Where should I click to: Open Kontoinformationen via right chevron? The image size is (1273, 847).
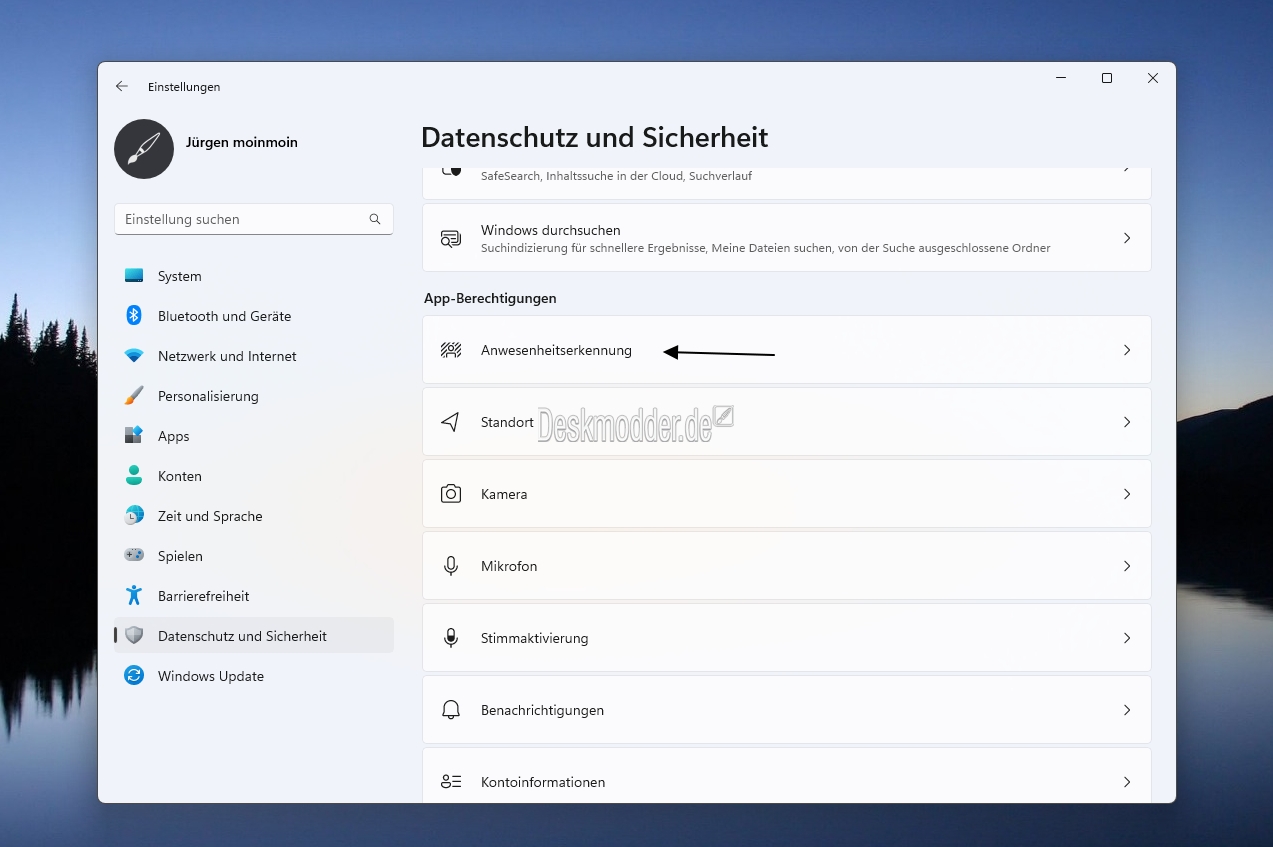[x=1127, y=782]
